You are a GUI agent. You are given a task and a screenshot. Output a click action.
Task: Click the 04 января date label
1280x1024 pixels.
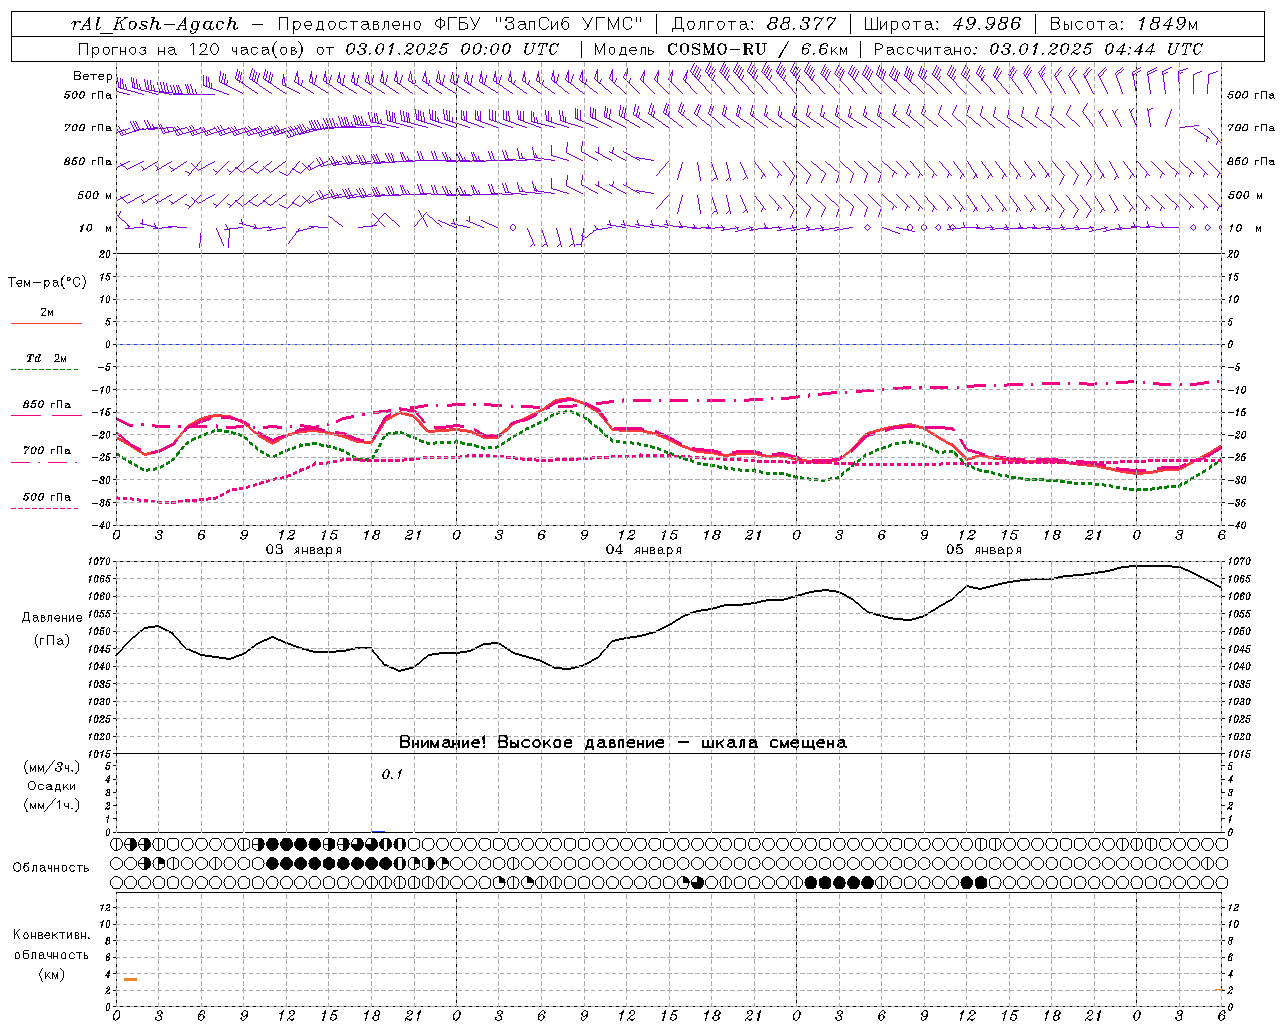click(x=643, y=550)
